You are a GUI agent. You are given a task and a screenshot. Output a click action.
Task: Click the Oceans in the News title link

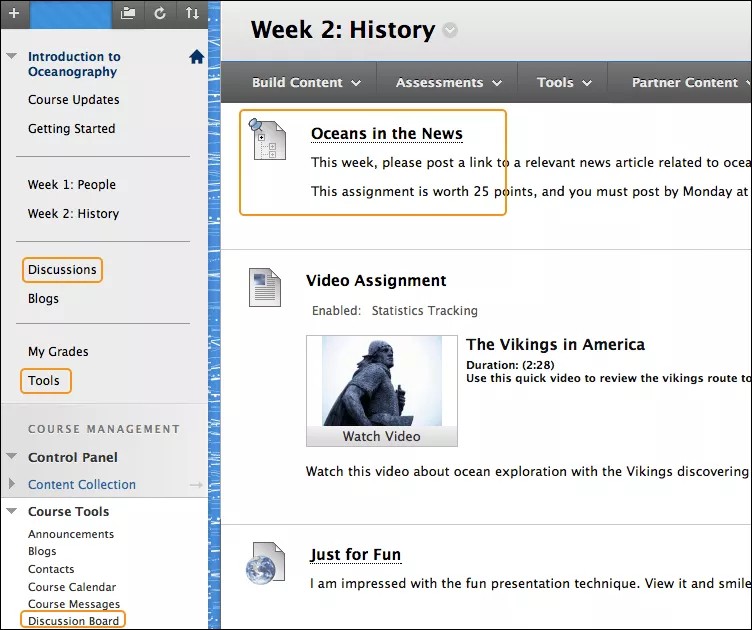[386, 133]
